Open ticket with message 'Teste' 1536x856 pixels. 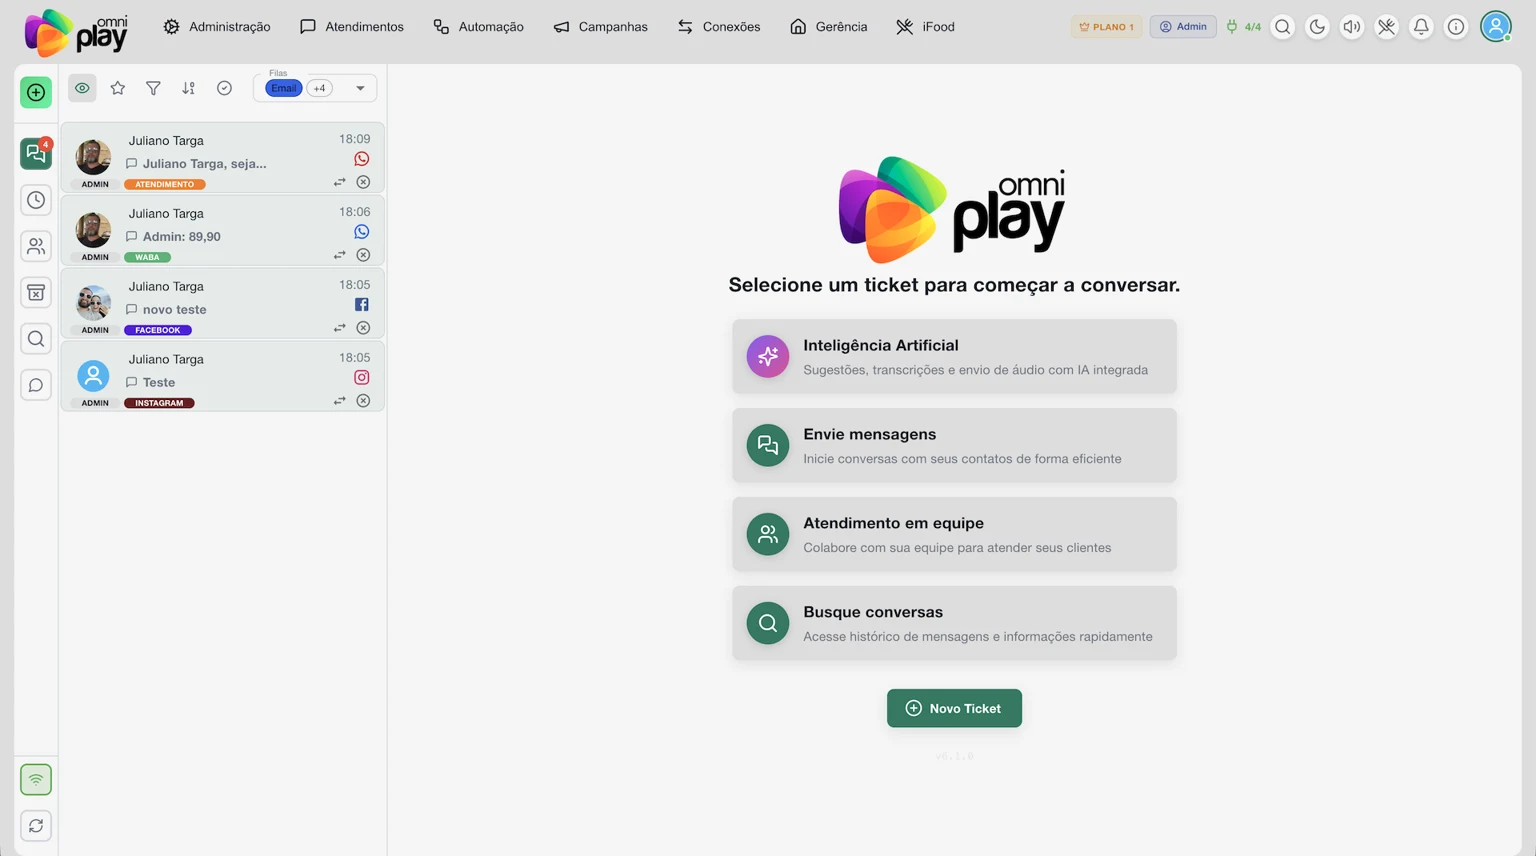point(222,376)
